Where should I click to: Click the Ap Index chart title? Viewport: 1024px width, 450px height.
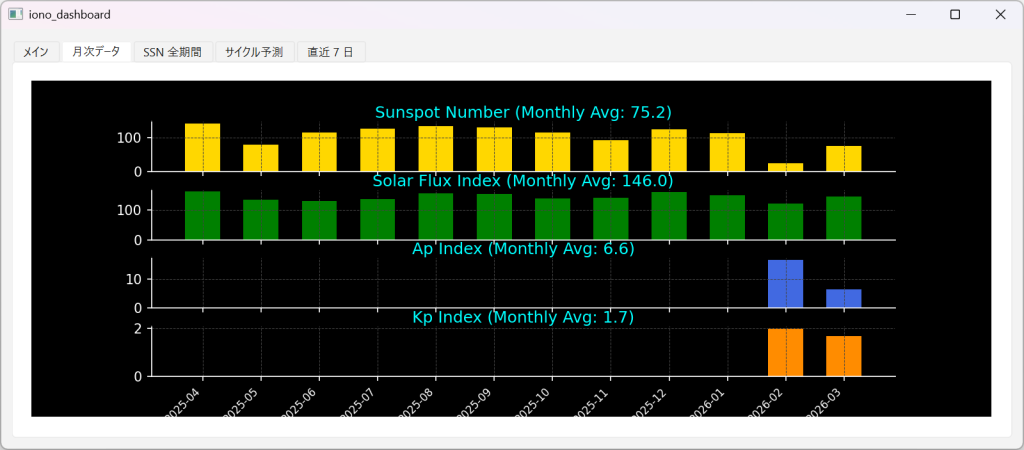tap(523, 249)
